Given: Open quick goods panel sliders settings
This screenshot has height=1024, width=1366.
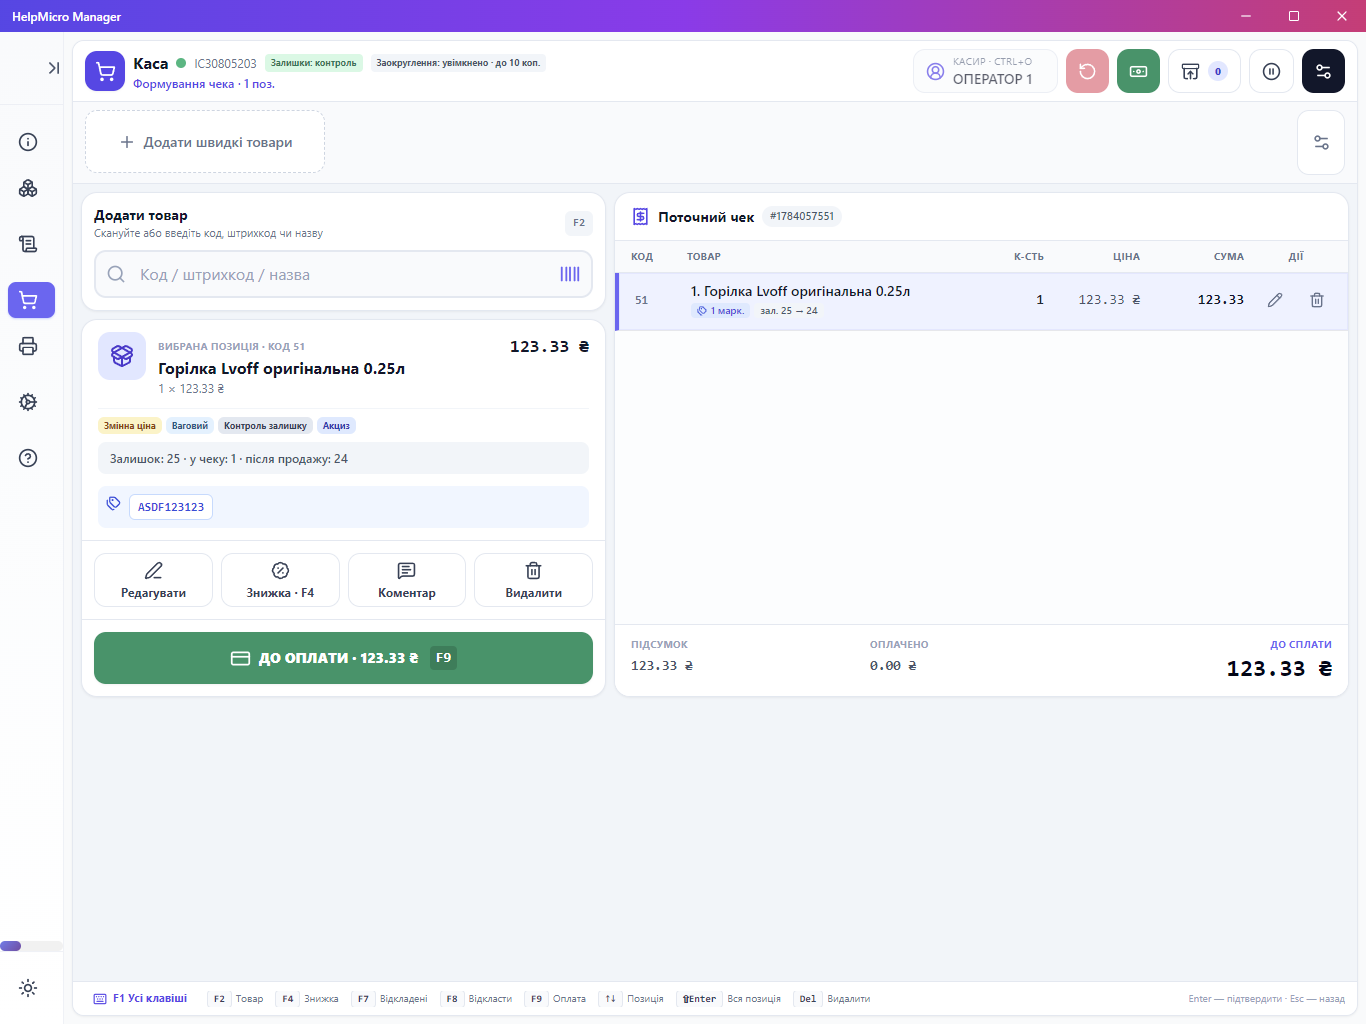Looking at the screenshot, I should 1321,142.
